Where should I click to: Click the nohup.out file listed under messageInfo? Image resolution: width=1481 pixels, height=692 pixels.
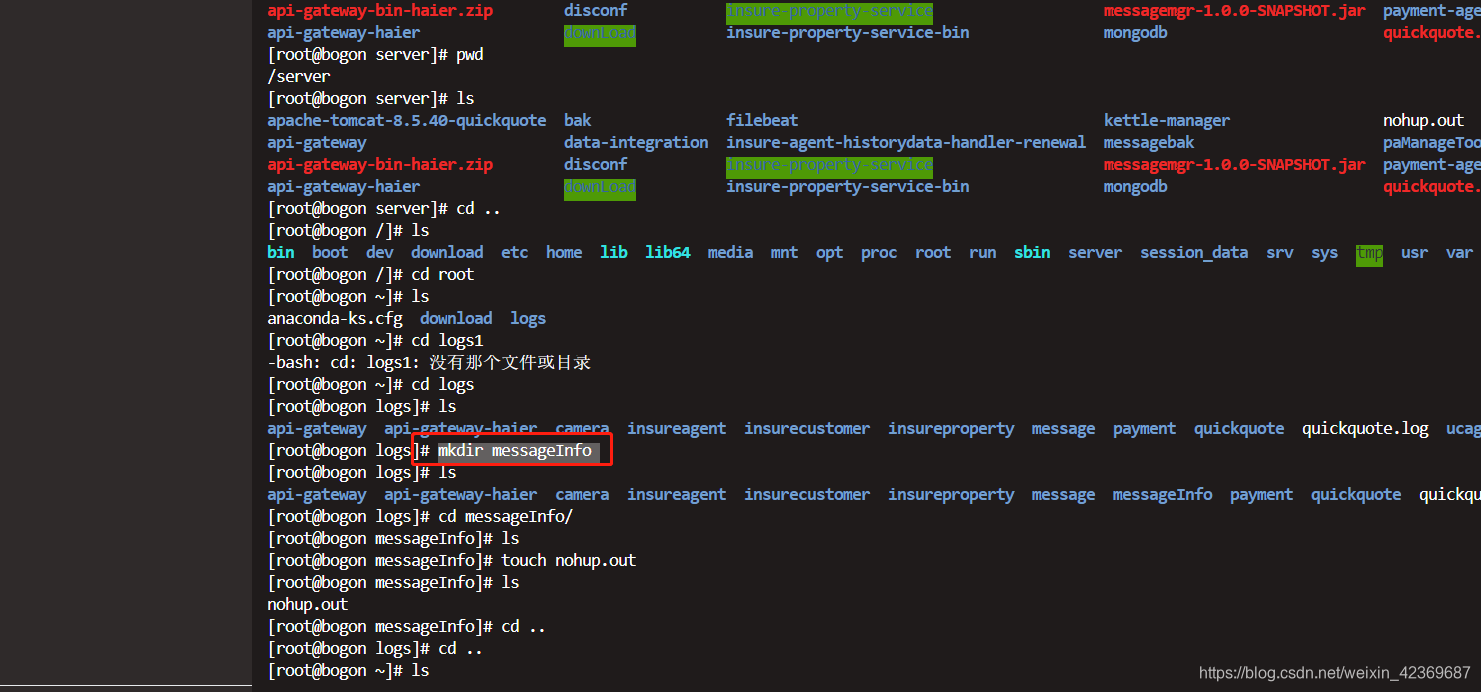pos(306,604)
